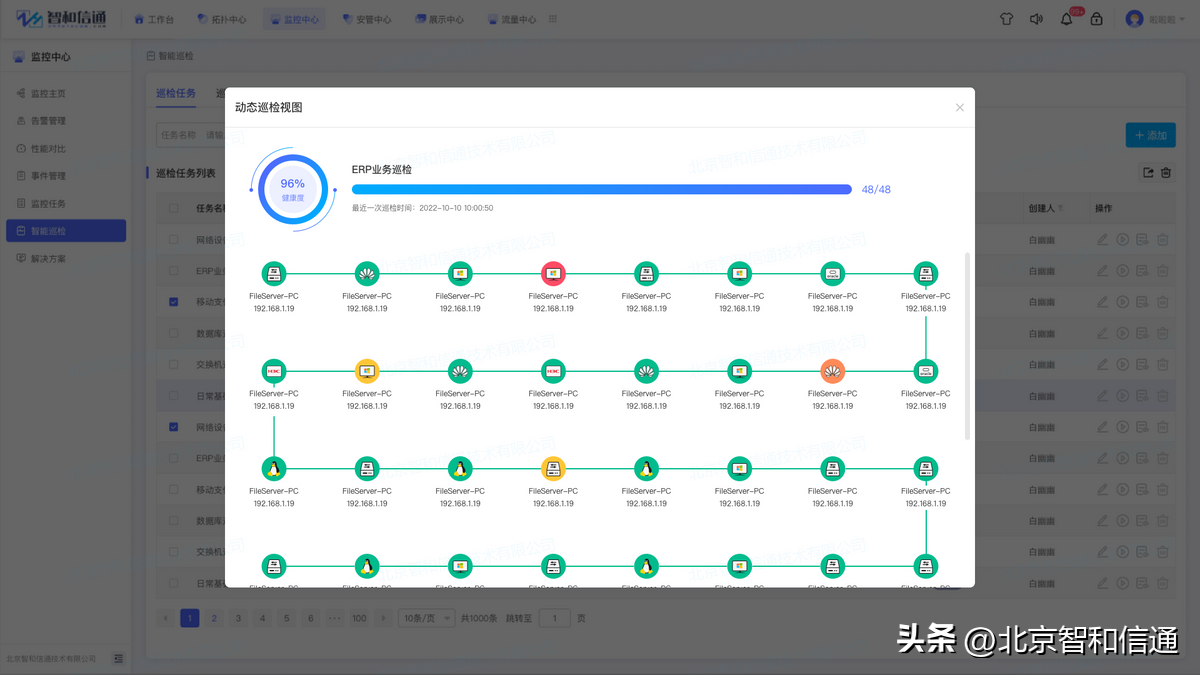Switch to the 监控中心 menu item

point(293,18)
